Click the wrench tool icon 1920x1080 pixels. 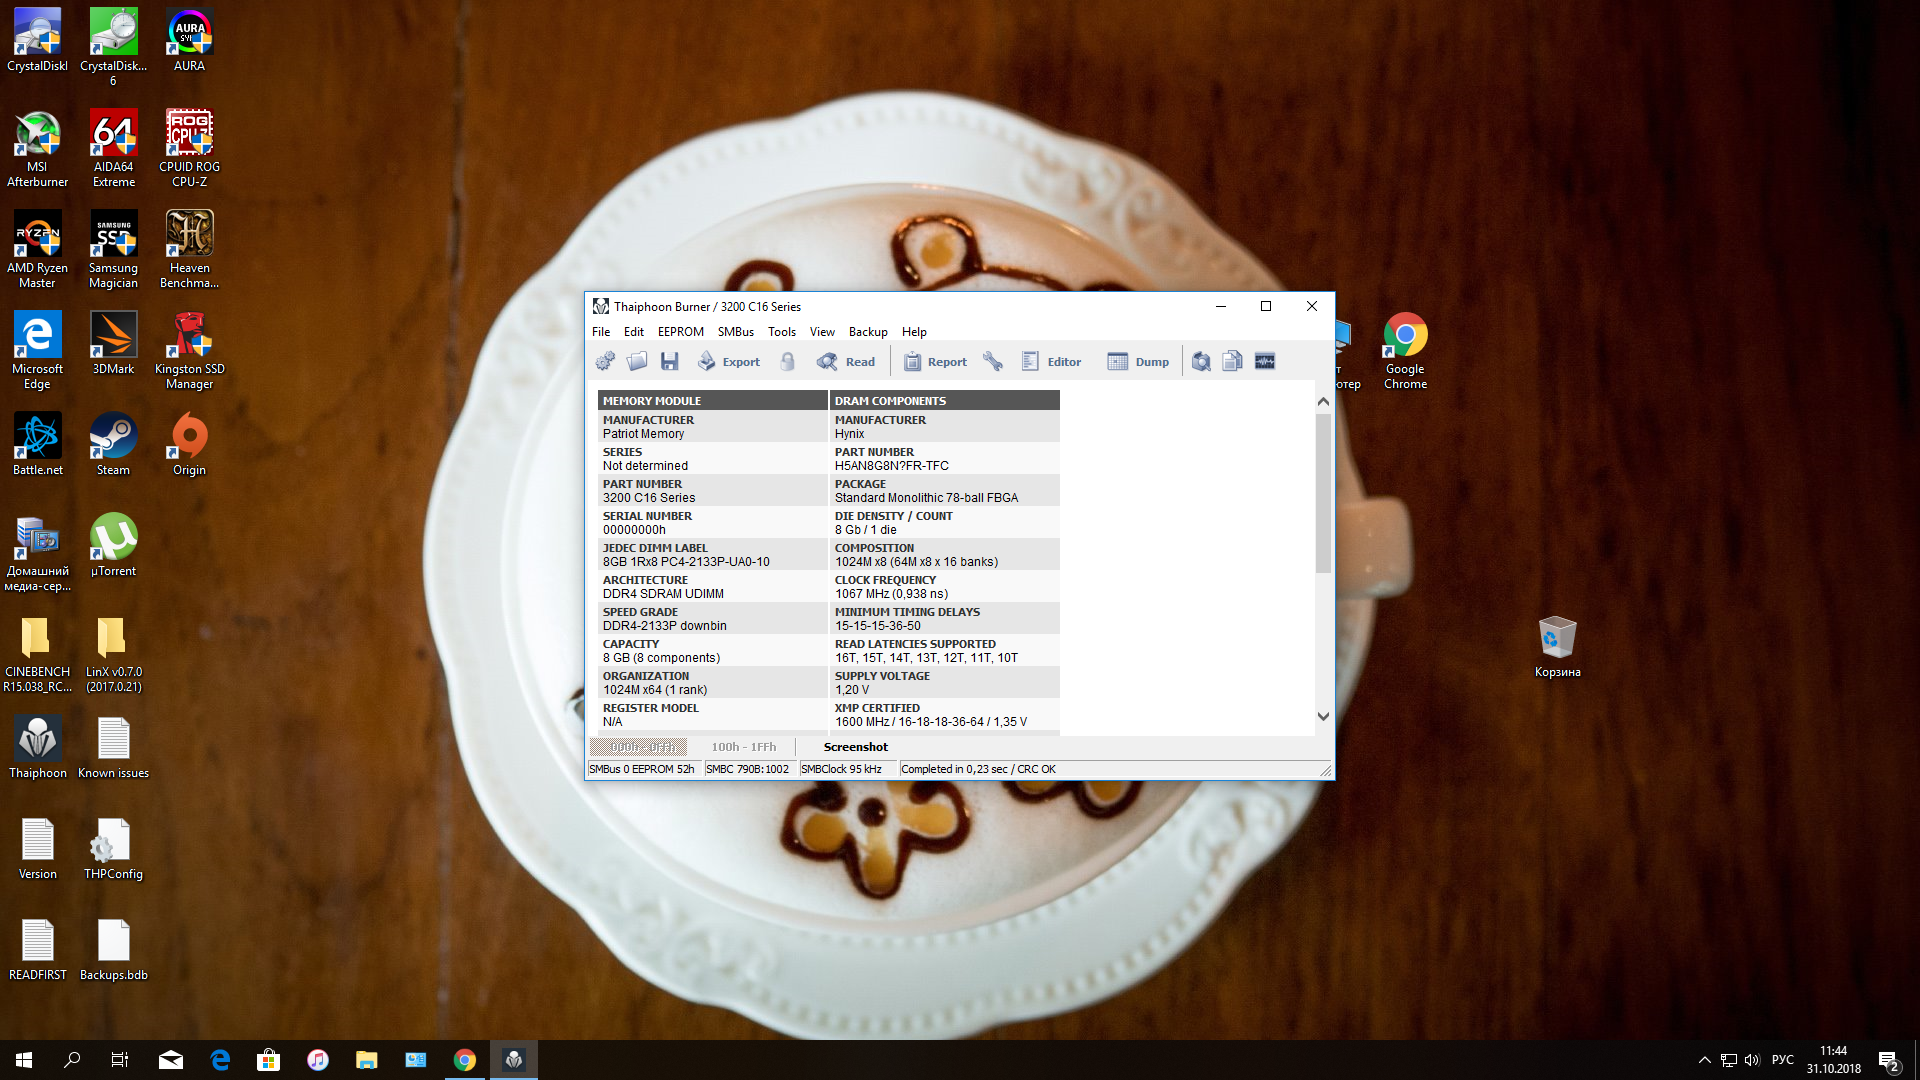click(993, 361)
